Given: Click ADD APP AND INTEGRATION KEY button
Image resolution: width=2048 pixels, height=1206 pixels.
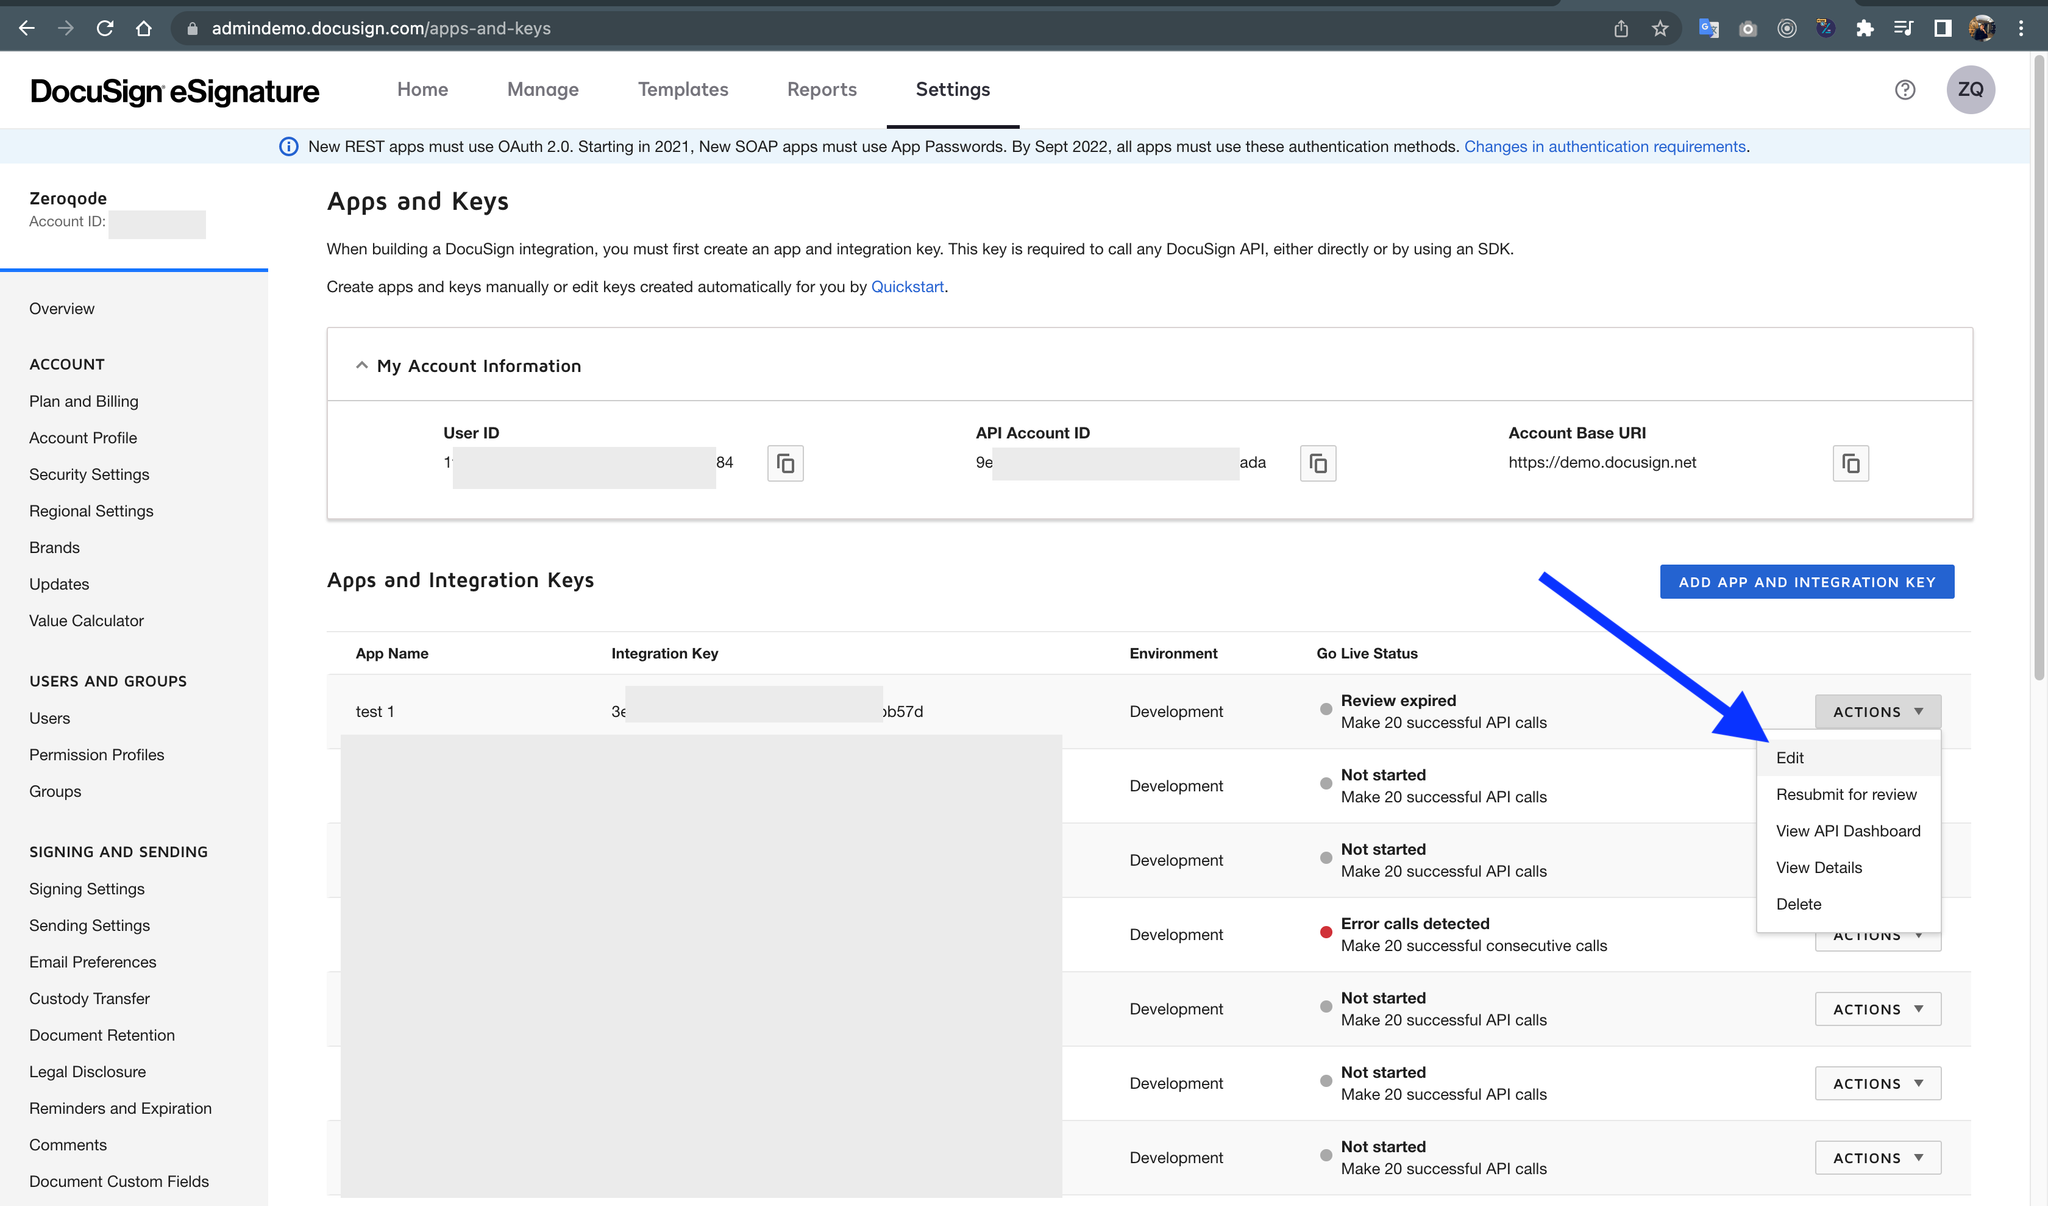Looking at the screenshot, I should tap(1807, 582).
